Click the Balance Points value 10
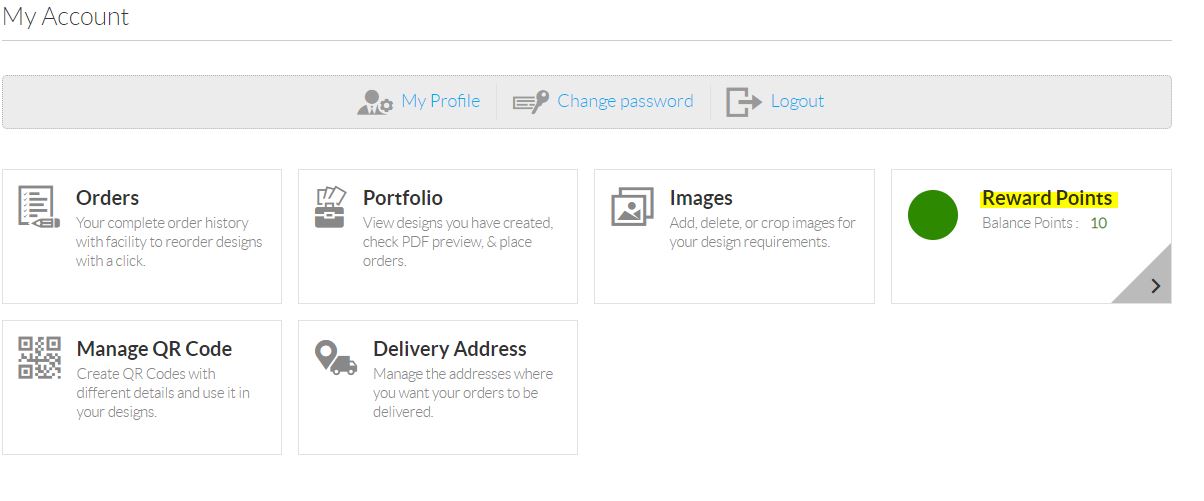This screenshot has width=1204, height=501. [1098, 223]
